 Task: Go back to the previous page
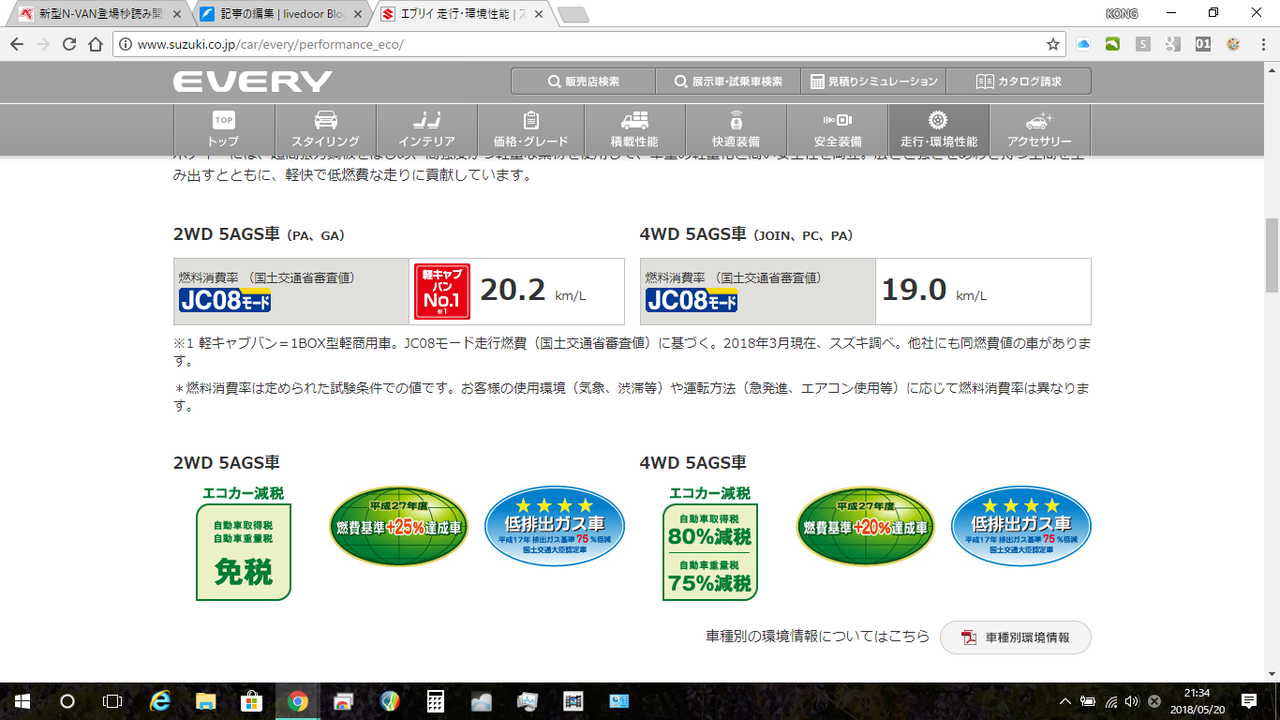(x=17, y=45)
